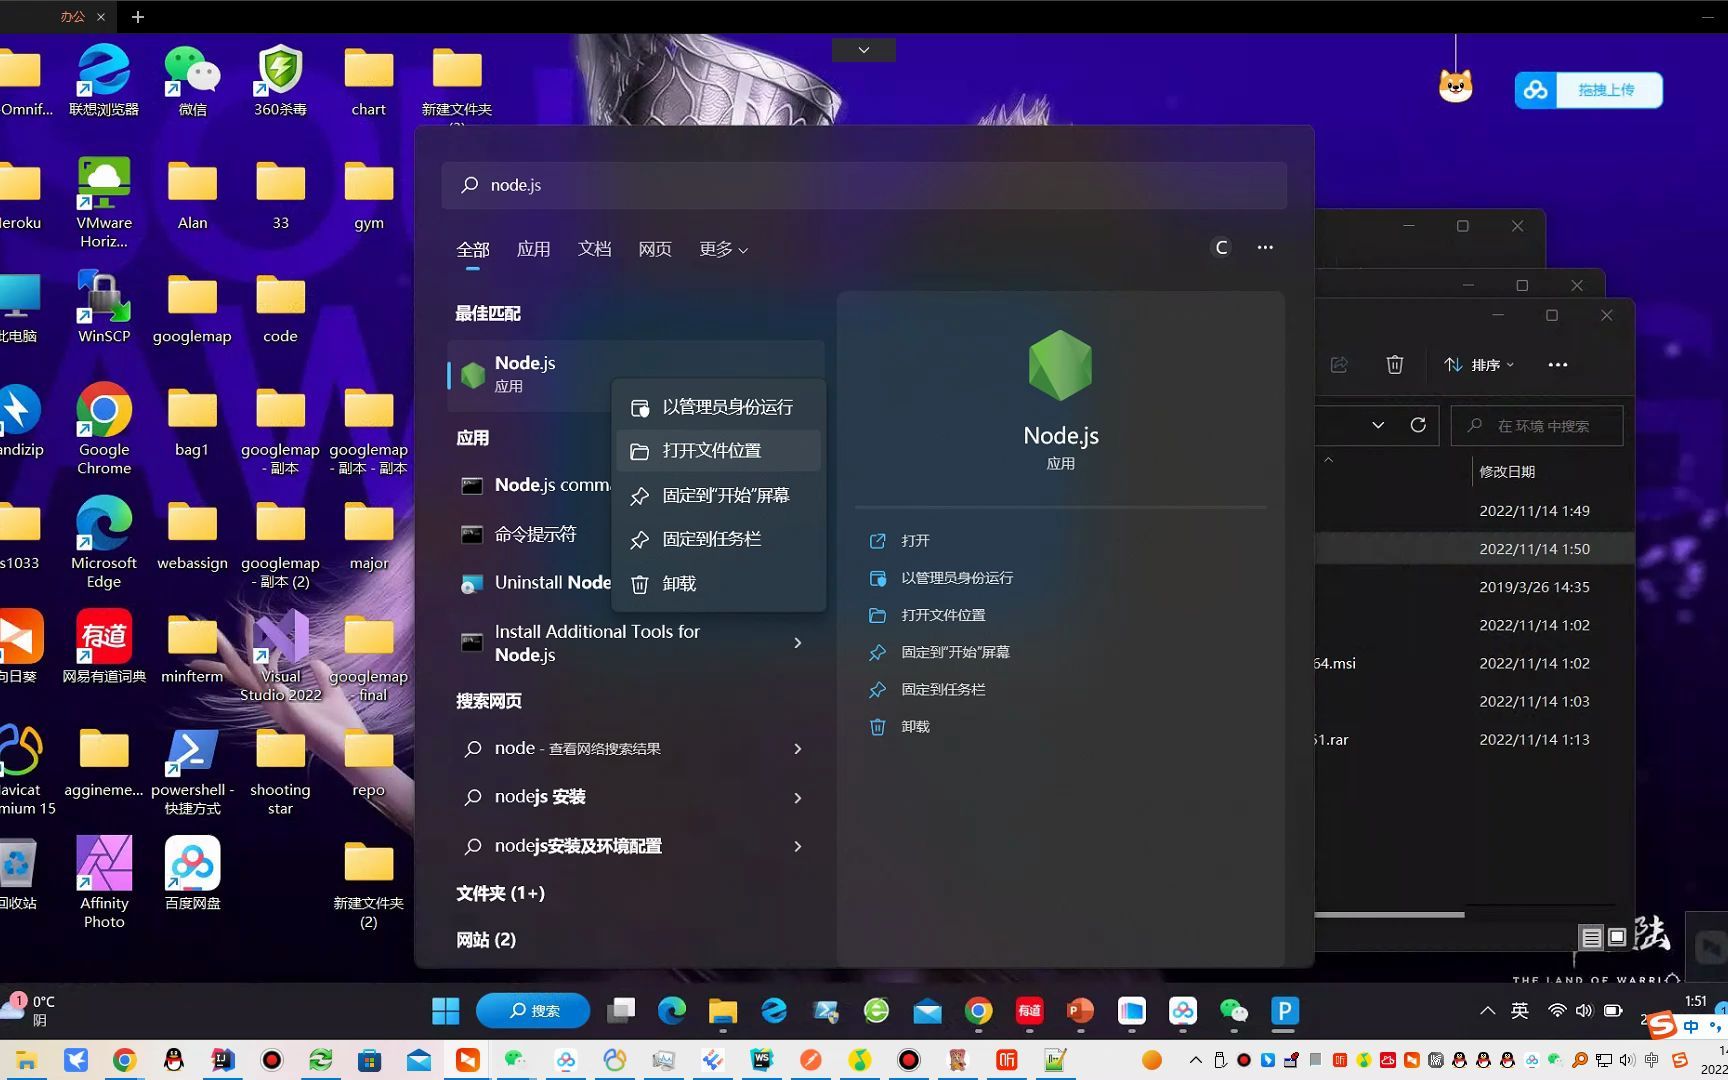Select pin to taskbar in context menu

pos(718,539)
